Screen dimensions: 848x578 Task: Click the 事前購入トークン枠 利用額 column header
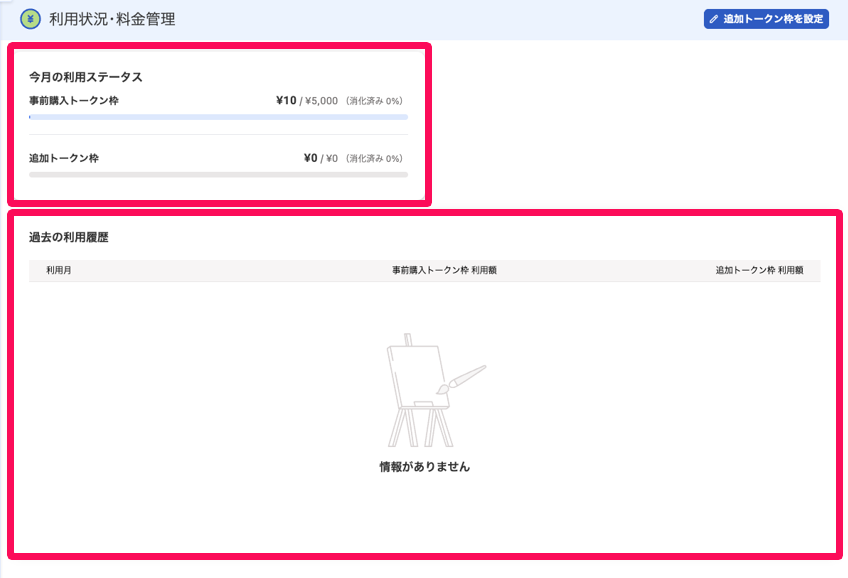[444, 270]
